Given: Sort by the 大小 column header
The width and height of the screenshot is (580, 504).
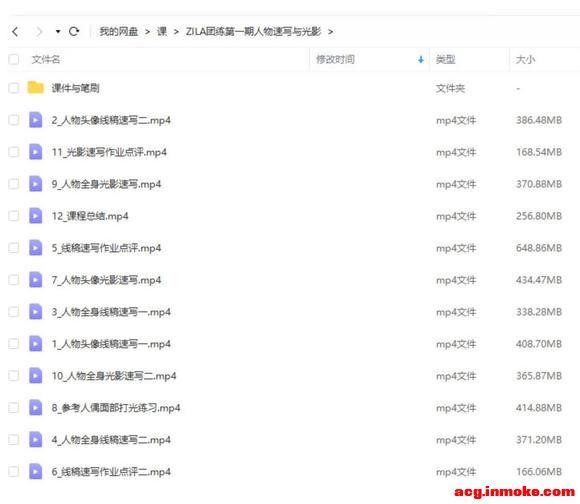Looking at the screenshot, I should pyautogui.click(x=525, y=59).
